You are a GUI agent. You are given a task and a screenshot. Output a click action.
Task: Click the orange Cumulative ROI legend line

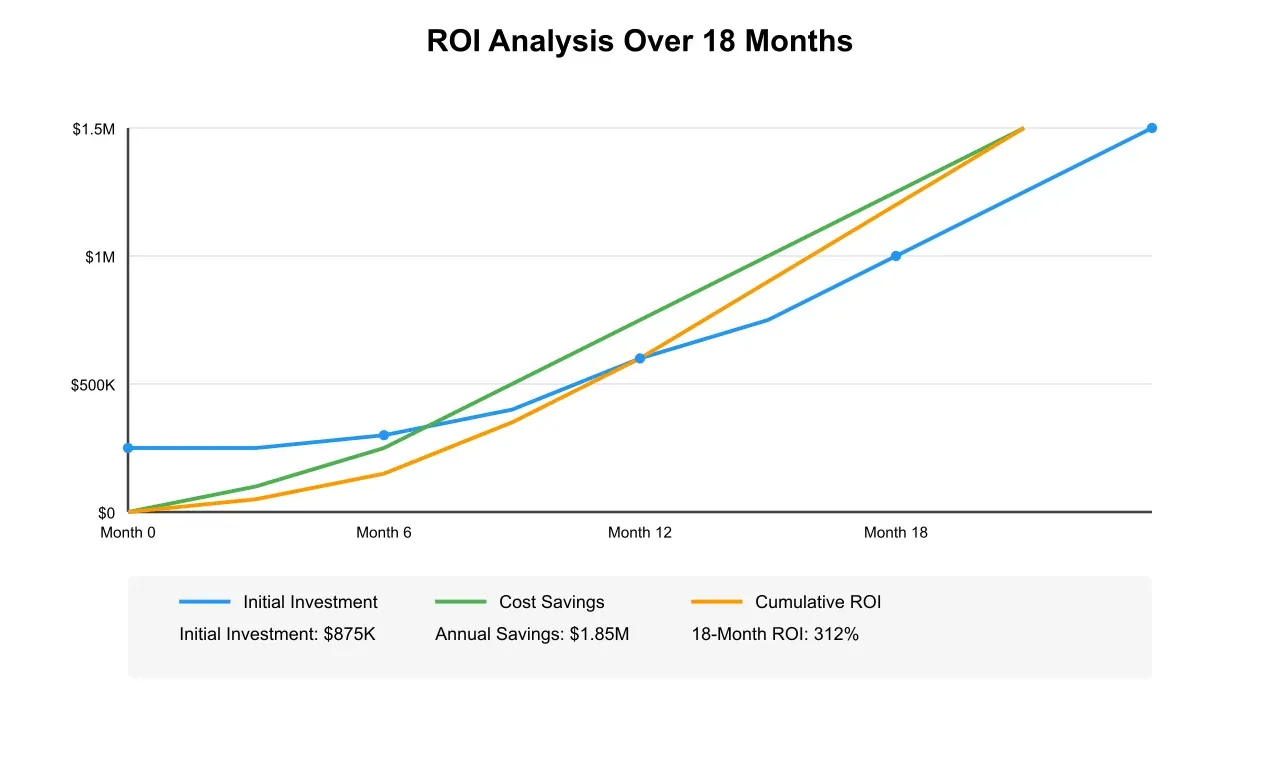(719, 601)
